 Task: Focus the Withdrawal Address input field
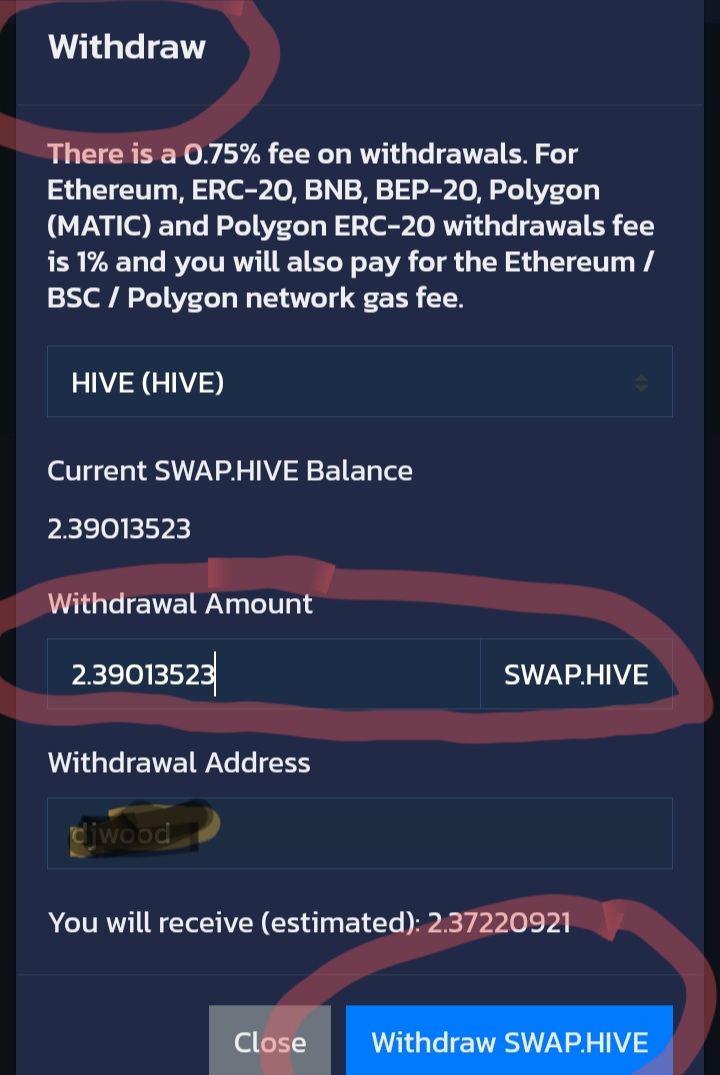pos(359,833)
